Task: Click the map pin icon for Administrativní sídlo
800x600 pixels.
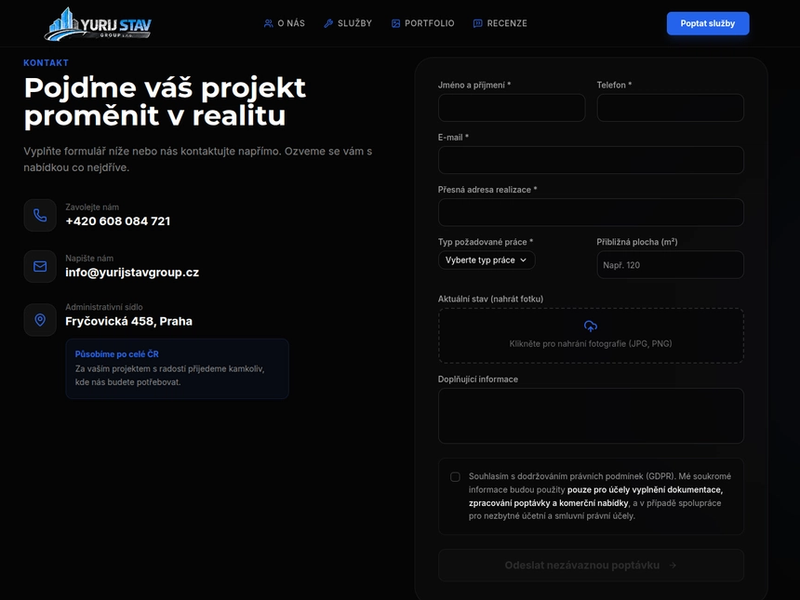Action: [x=40, y=320]
